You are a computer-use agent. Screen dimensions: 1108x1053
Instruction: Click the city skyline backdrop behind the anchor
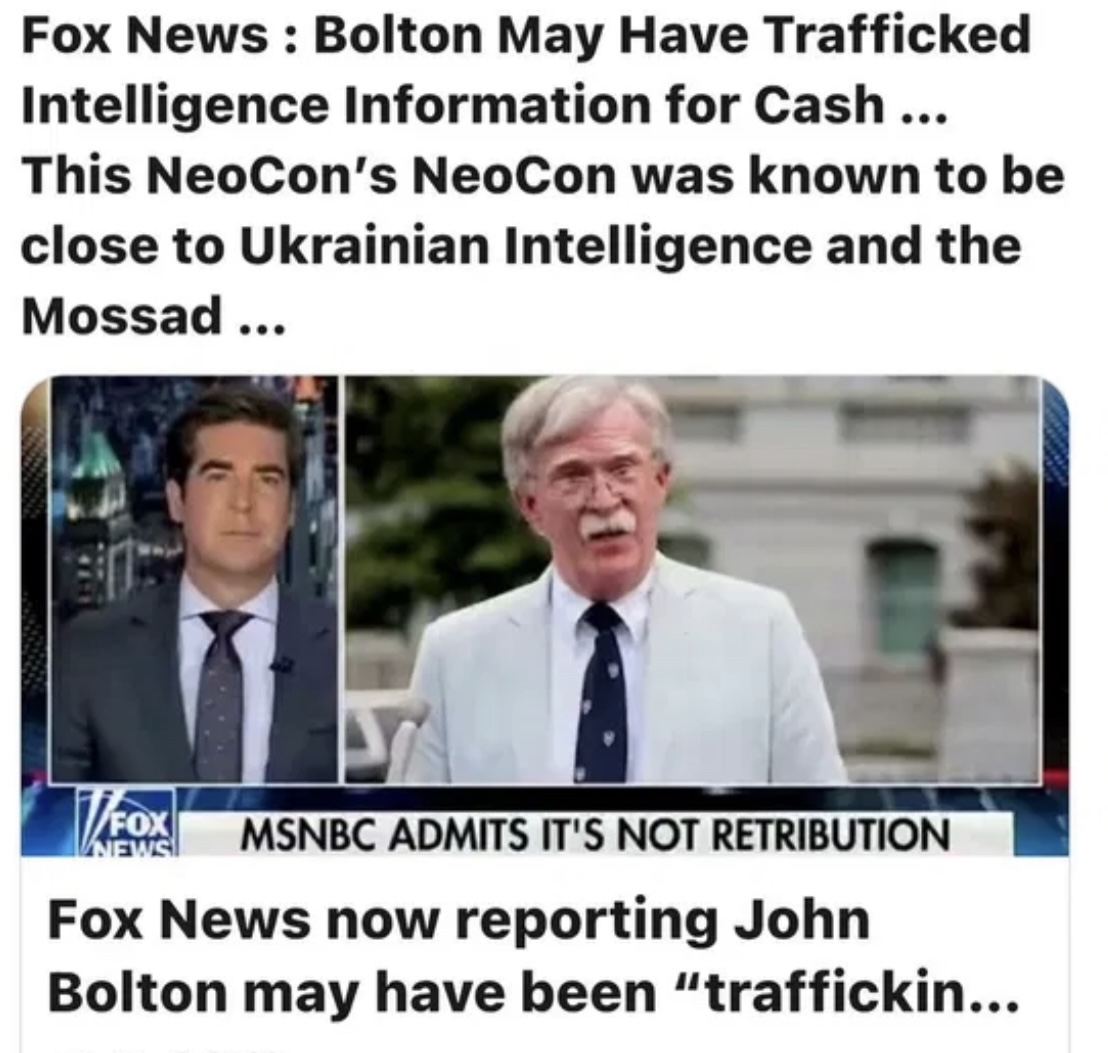pyautogui.click(x=106, y=495)
